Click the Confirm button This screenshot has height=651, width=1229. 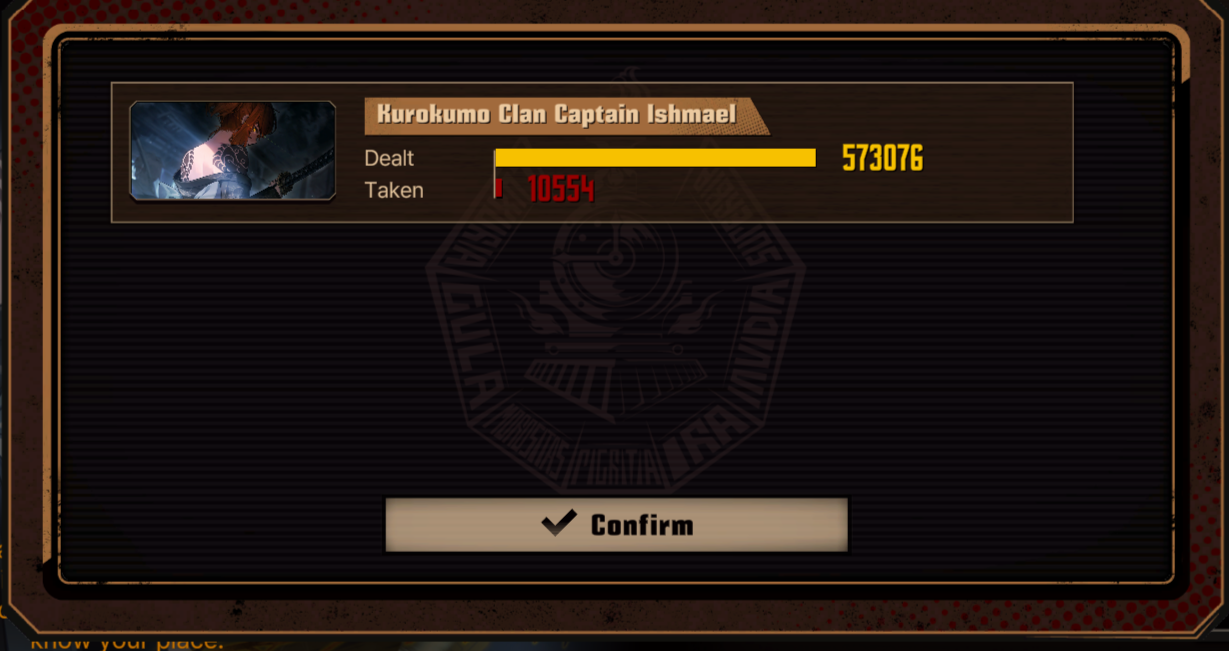616,525
